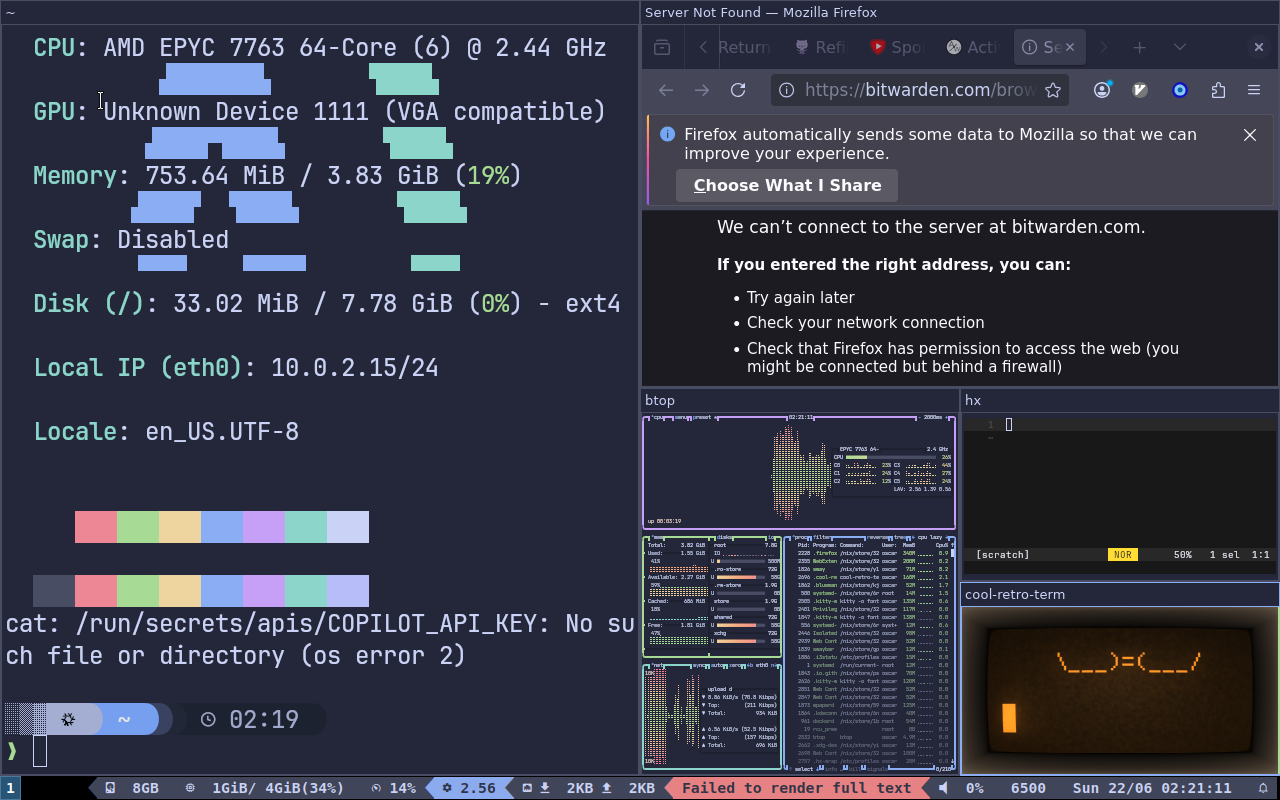Switch to the Spo tab with red shield icon
The height and width of the screenshot is (800, 1280).
pos(896,47)
